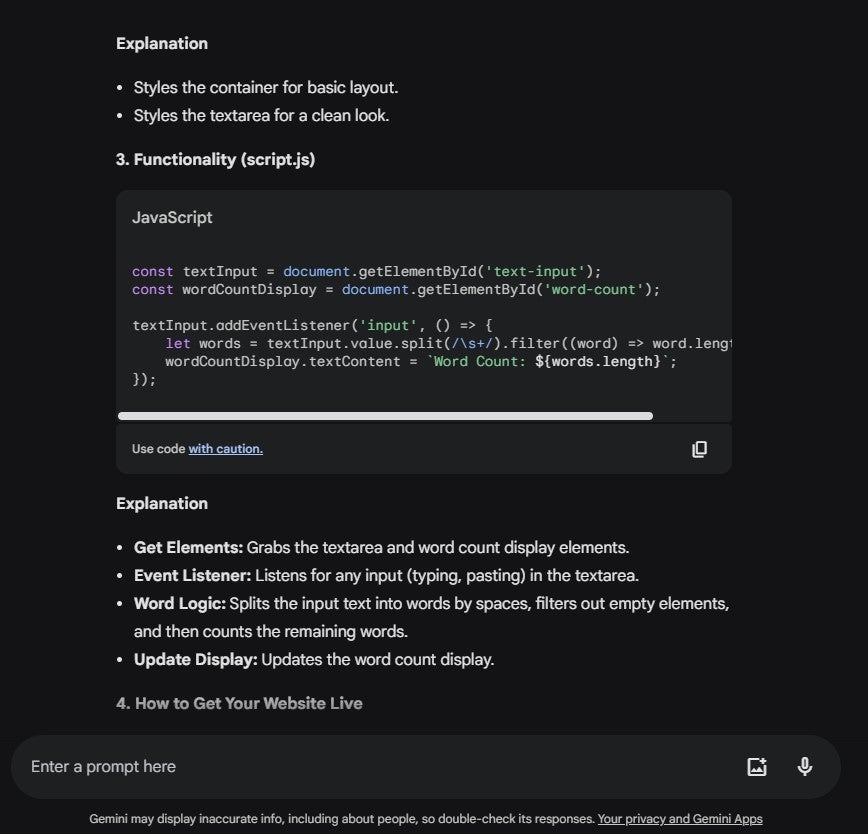The image size is (868, 834).
Task: Click "Styles the container for basic layout" bullet
Action: (x=266, y=87)
